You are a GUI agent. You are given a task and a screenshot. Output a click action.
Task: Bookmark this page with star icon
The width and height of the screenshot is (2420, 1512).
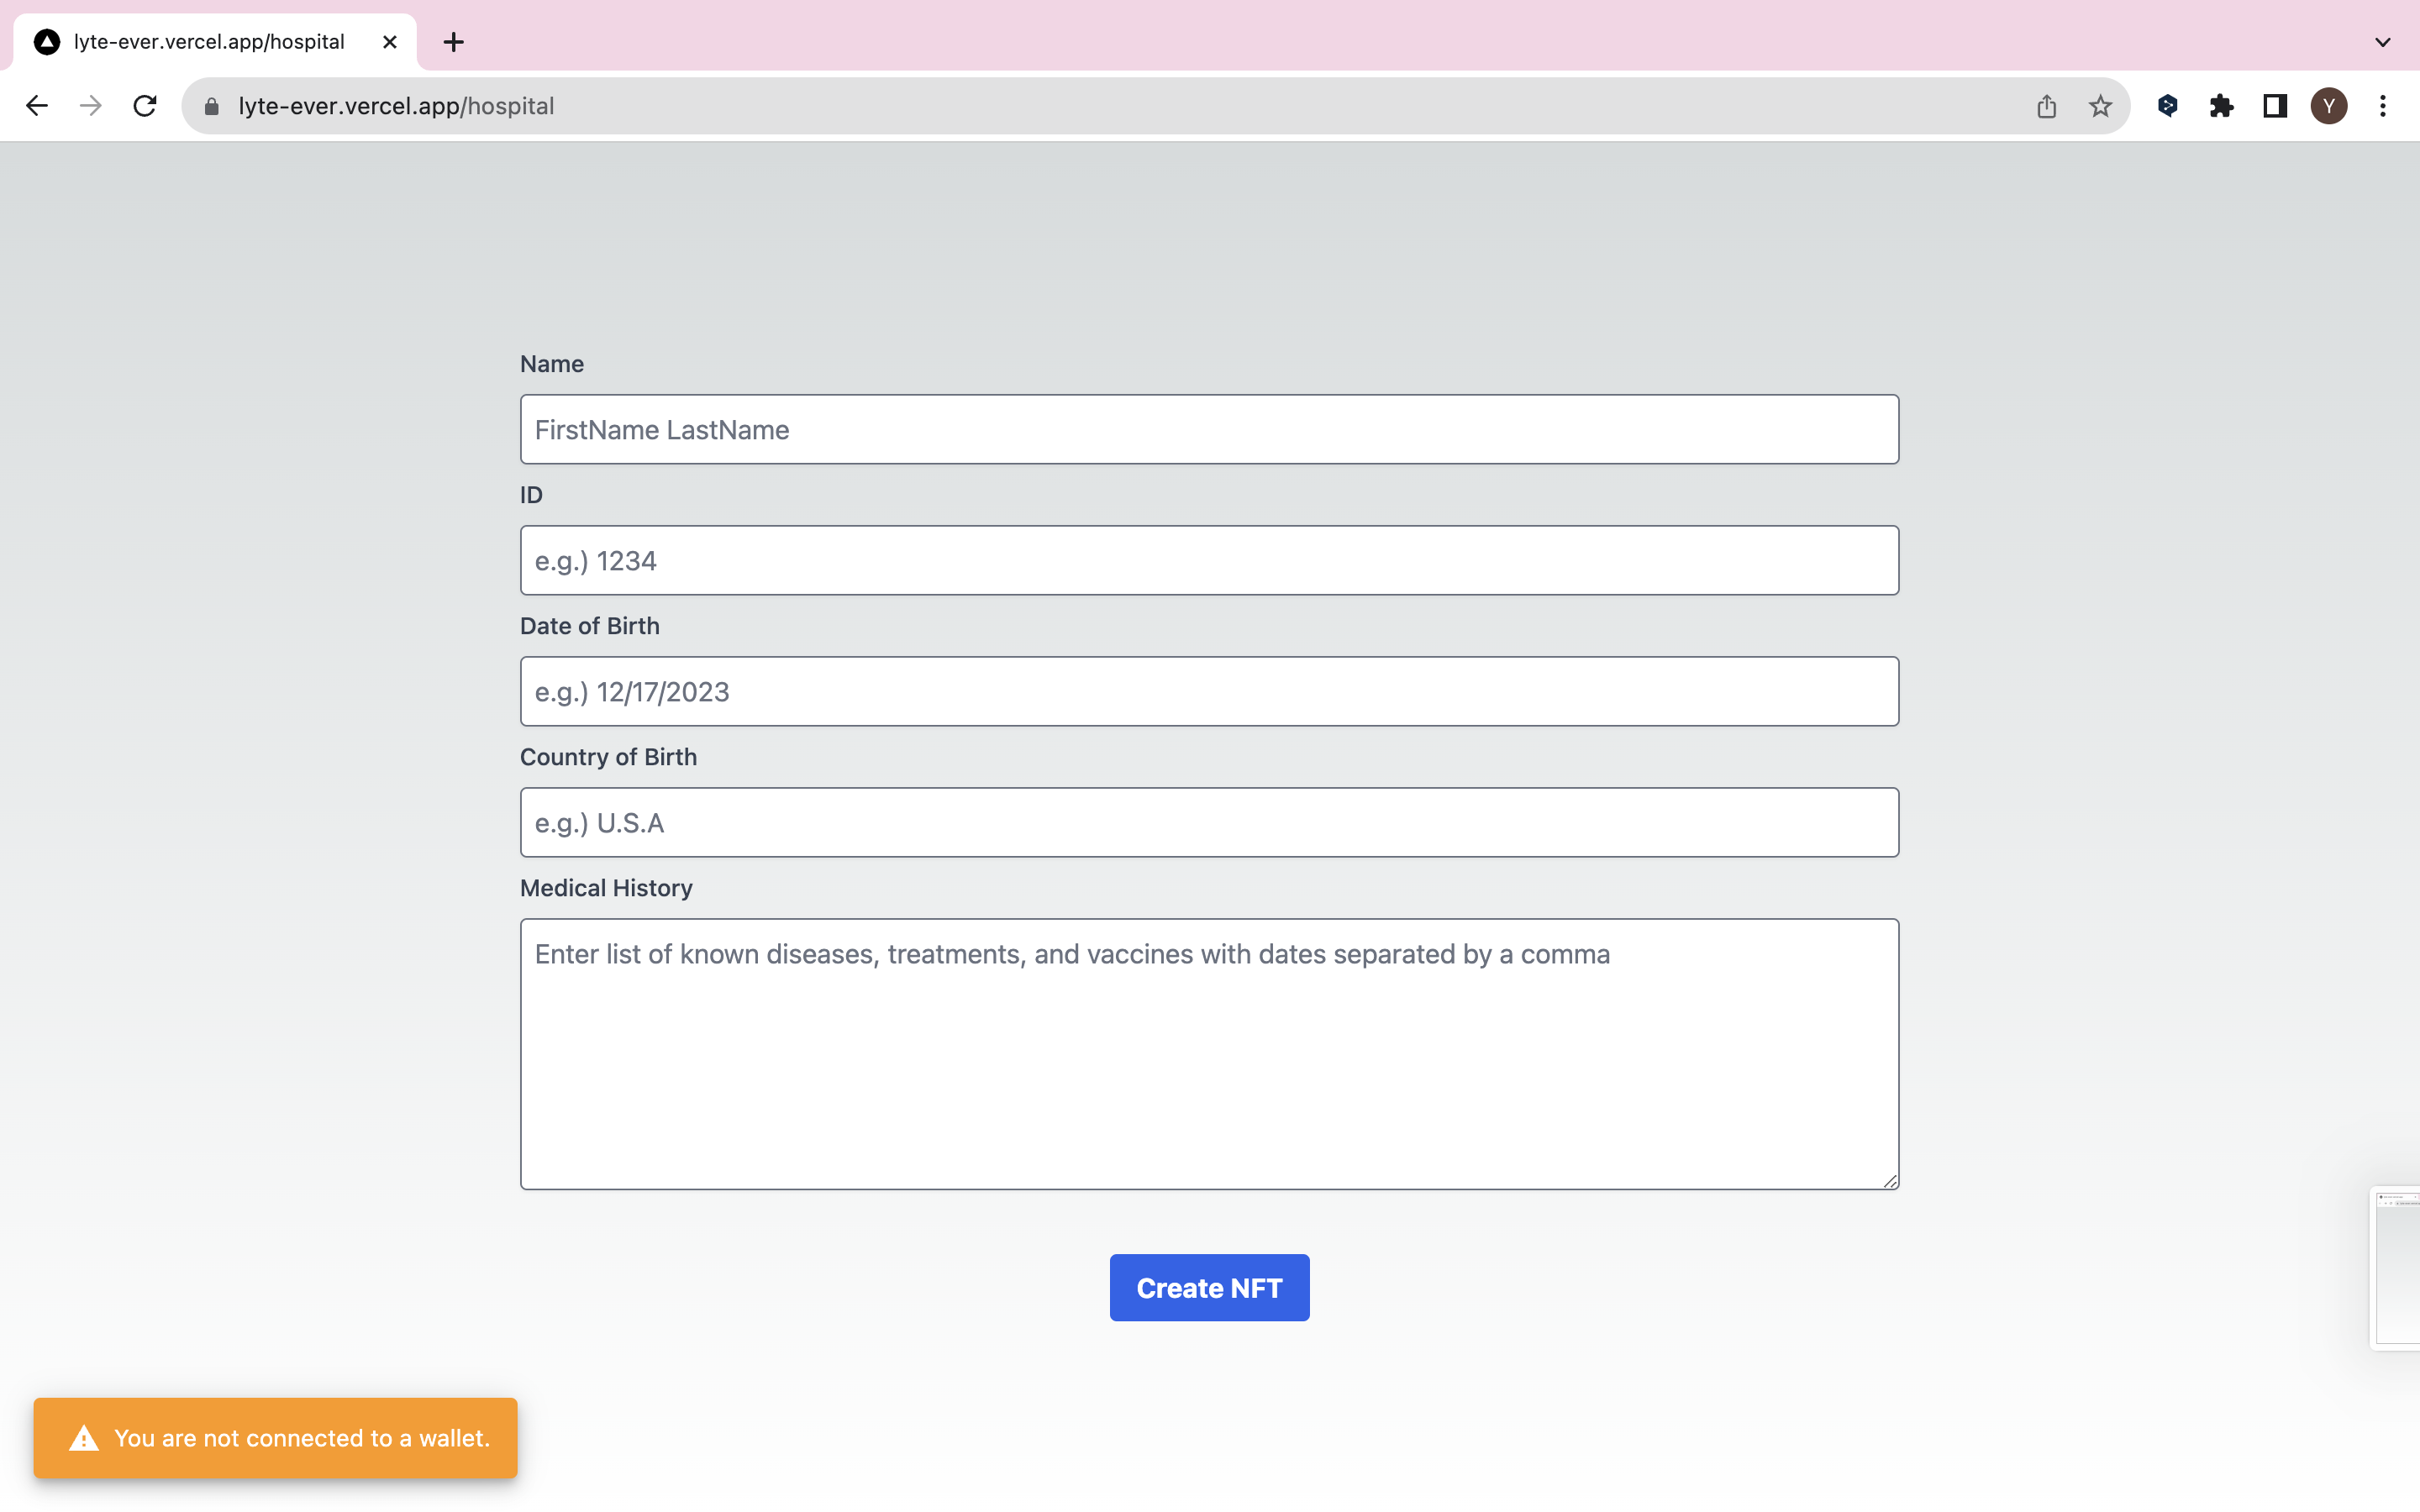[x=2100, y=106]
